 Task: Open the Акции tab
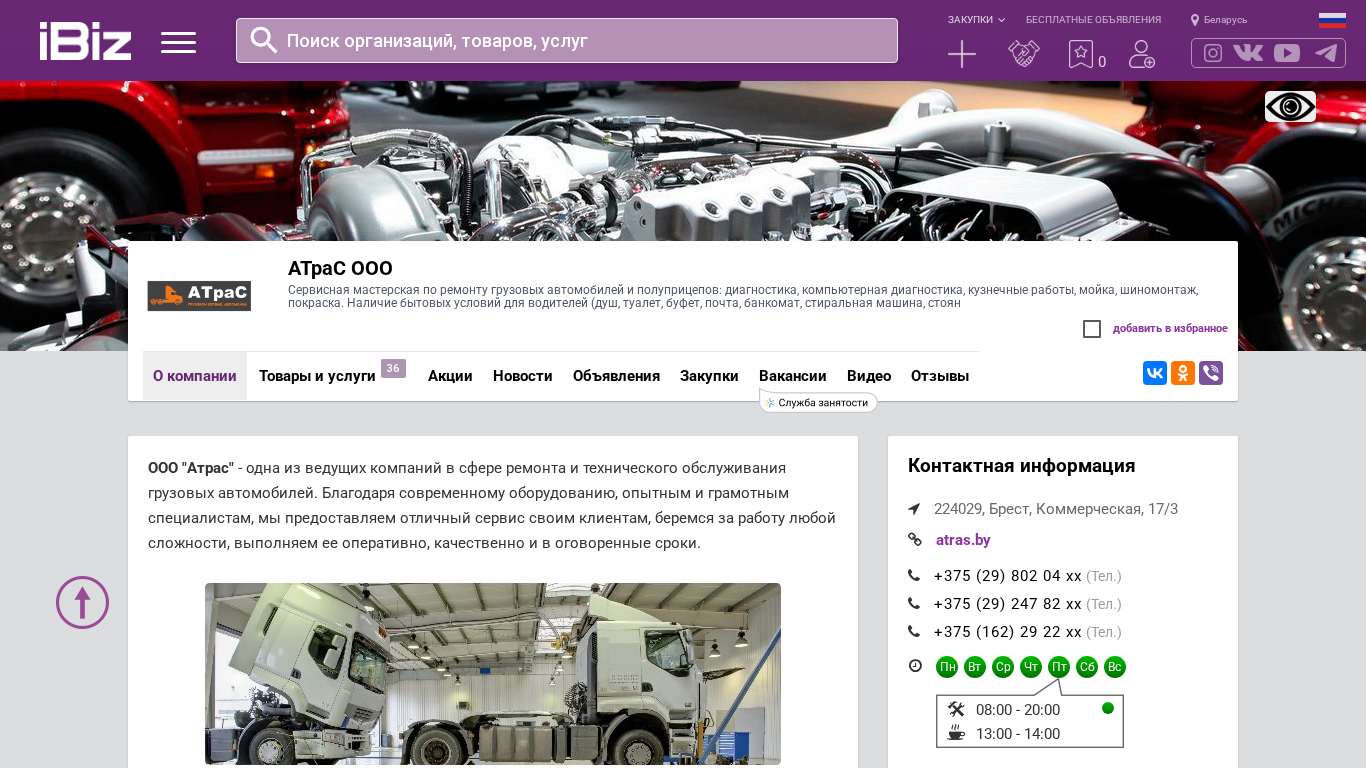click(450, 376)
